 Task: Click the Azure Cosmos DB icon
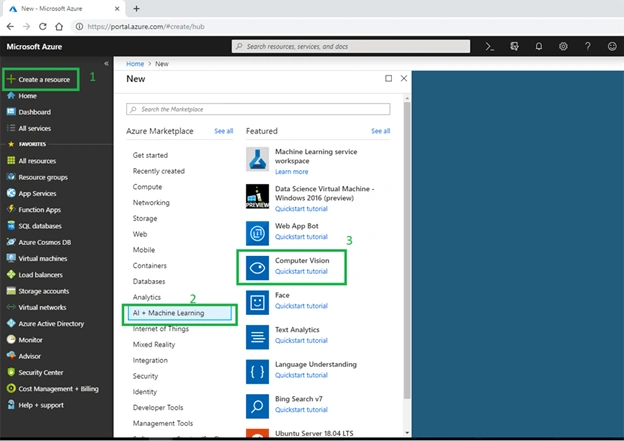tap(11, 242)
